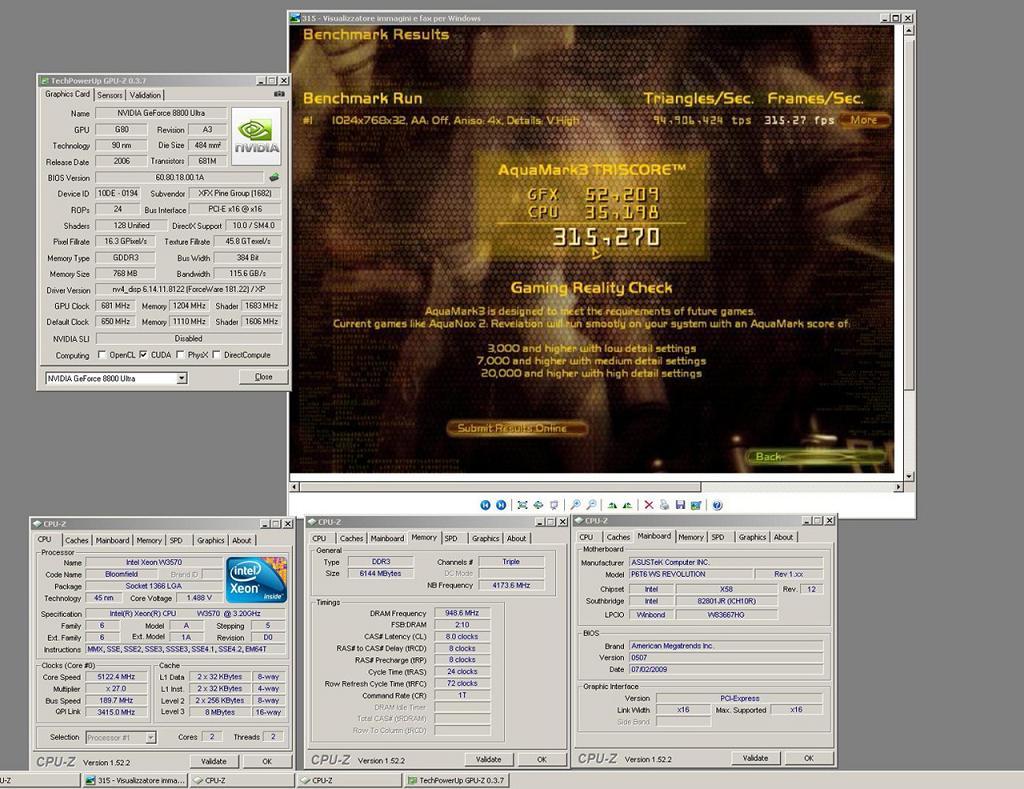Image resolution: width=1024 pixels, height=789 pixels.
Task: Delete the image with red X icon
Action: [x=648, y=505]
